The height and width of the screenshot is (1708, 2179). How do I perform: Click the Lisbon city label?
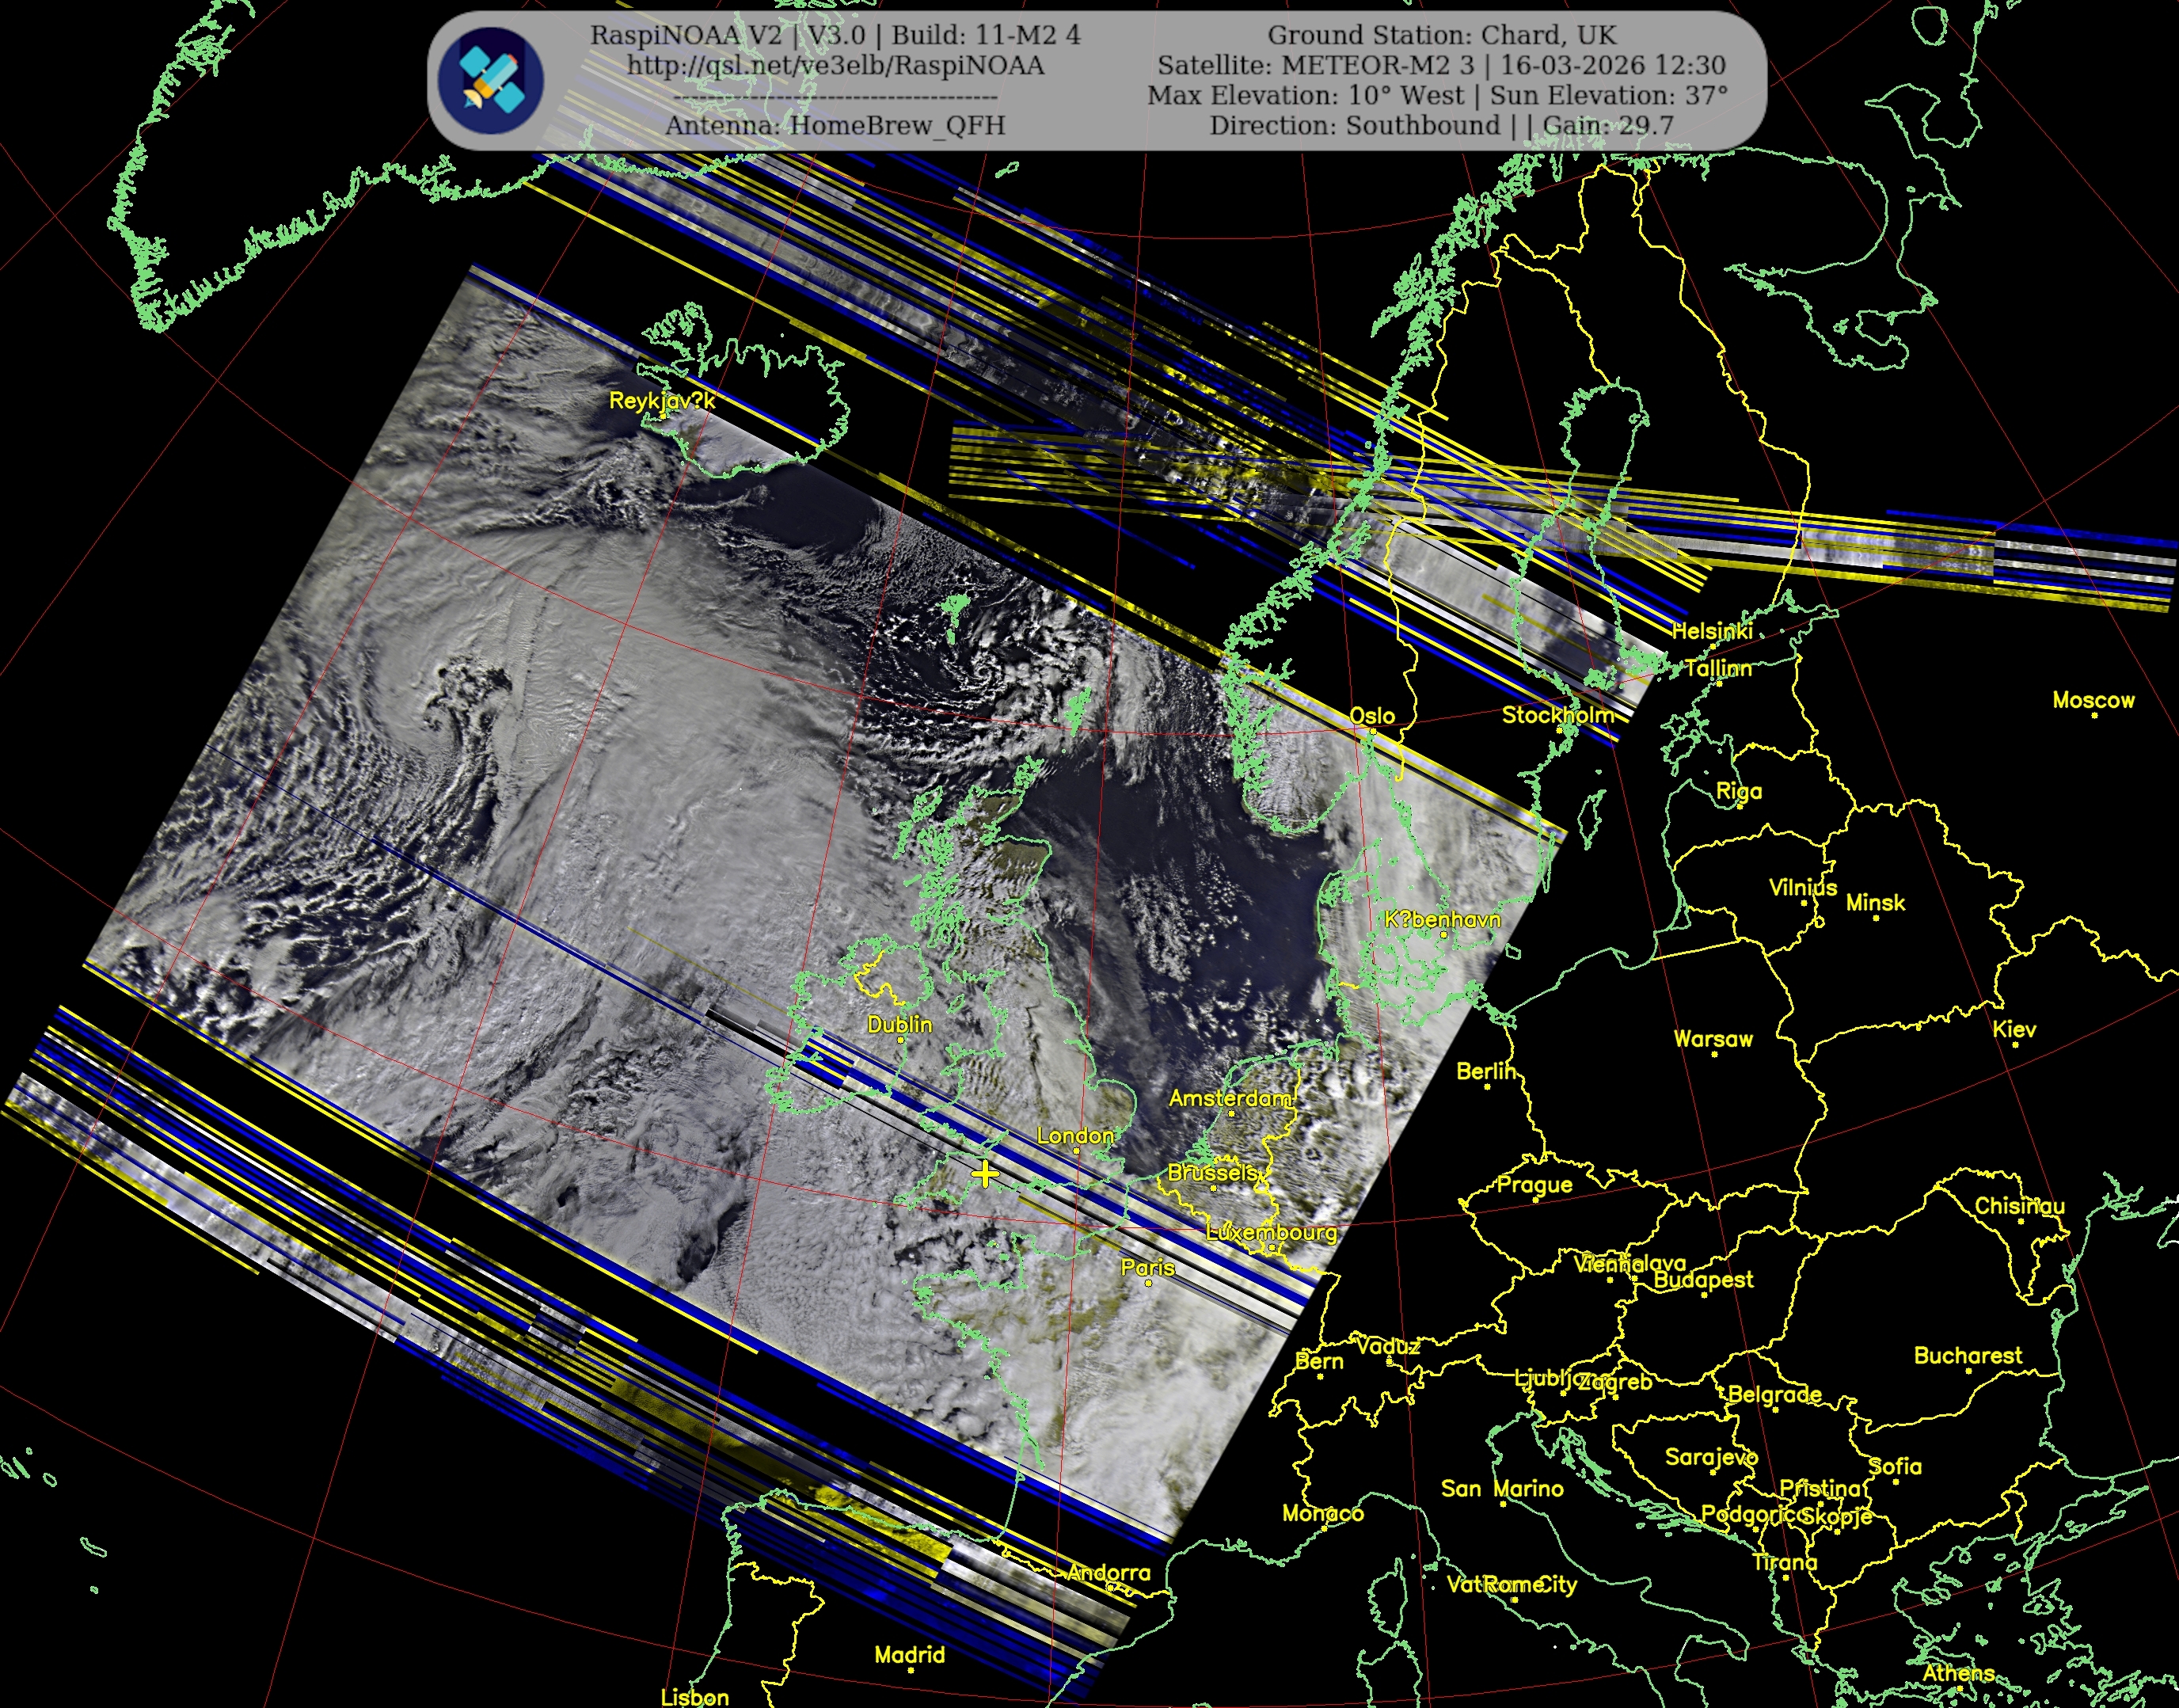tap(694, 1697)
